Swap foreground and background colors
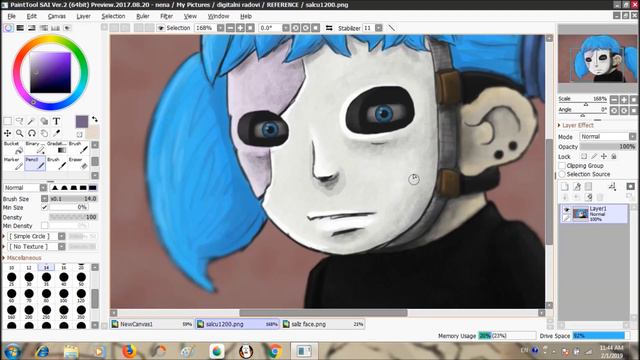 coord(95,119)
